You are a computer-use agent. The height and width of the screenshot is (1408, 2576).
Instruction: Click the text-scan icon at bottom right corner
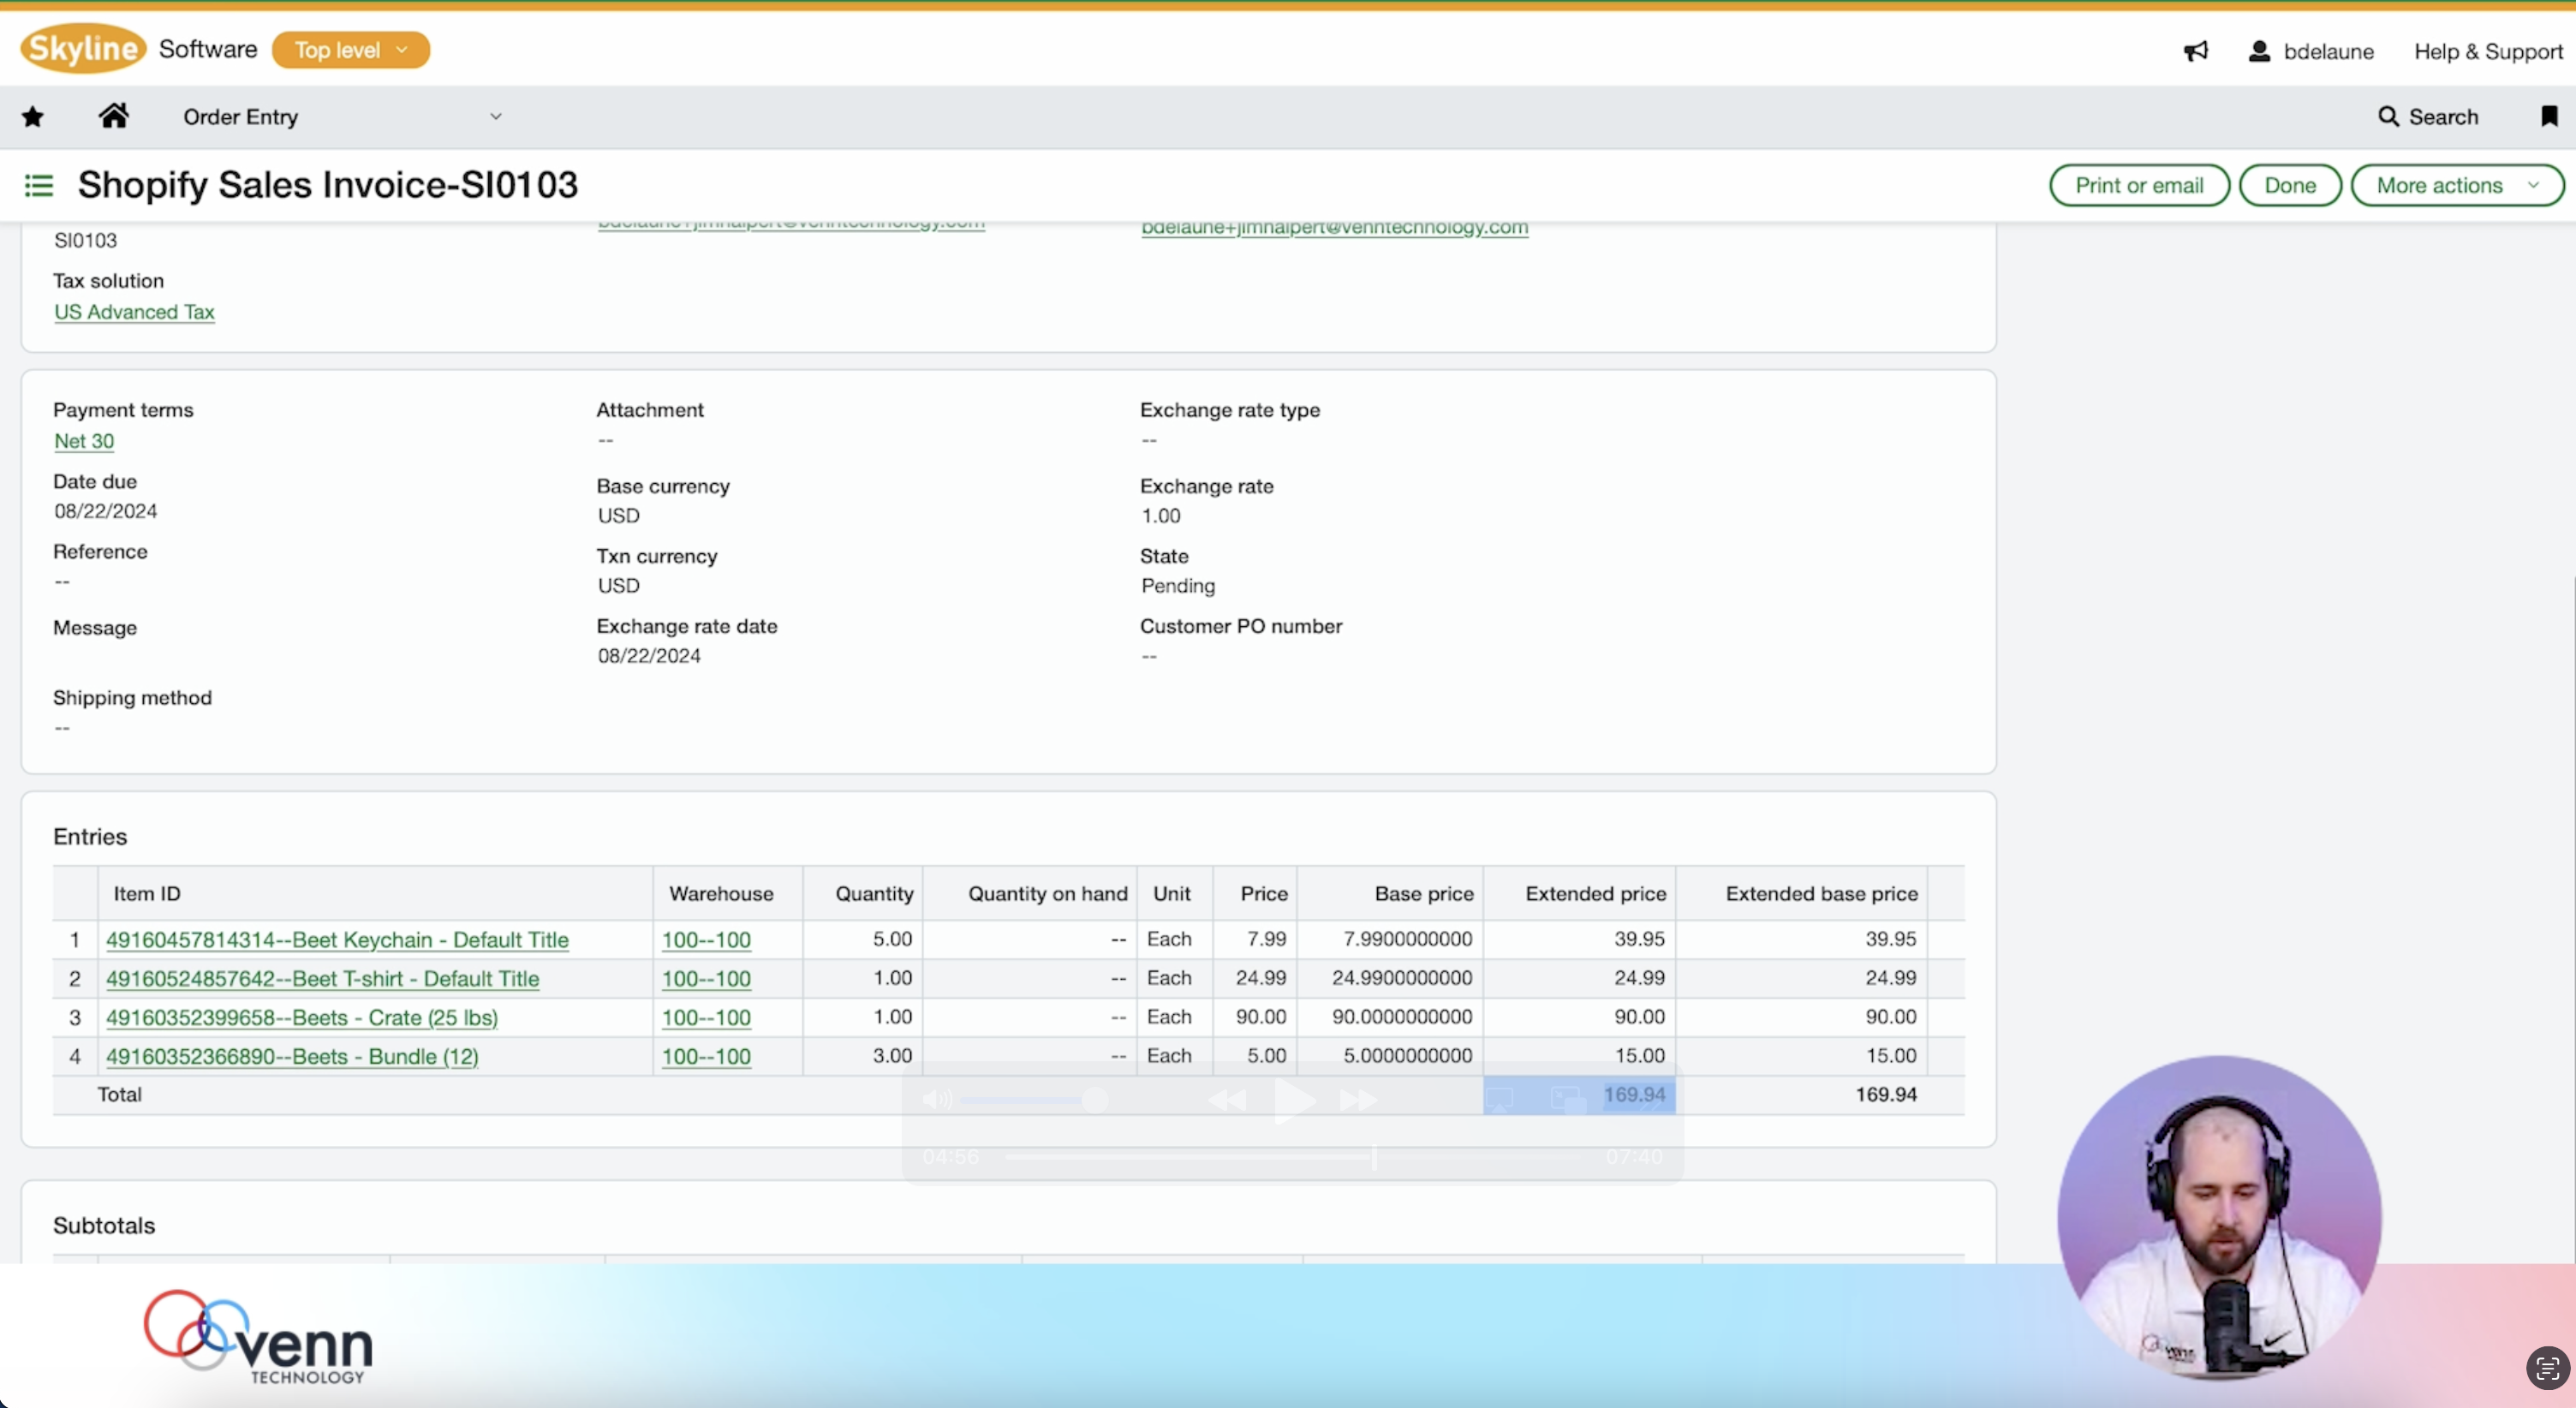click(x=2547, y=1368)
